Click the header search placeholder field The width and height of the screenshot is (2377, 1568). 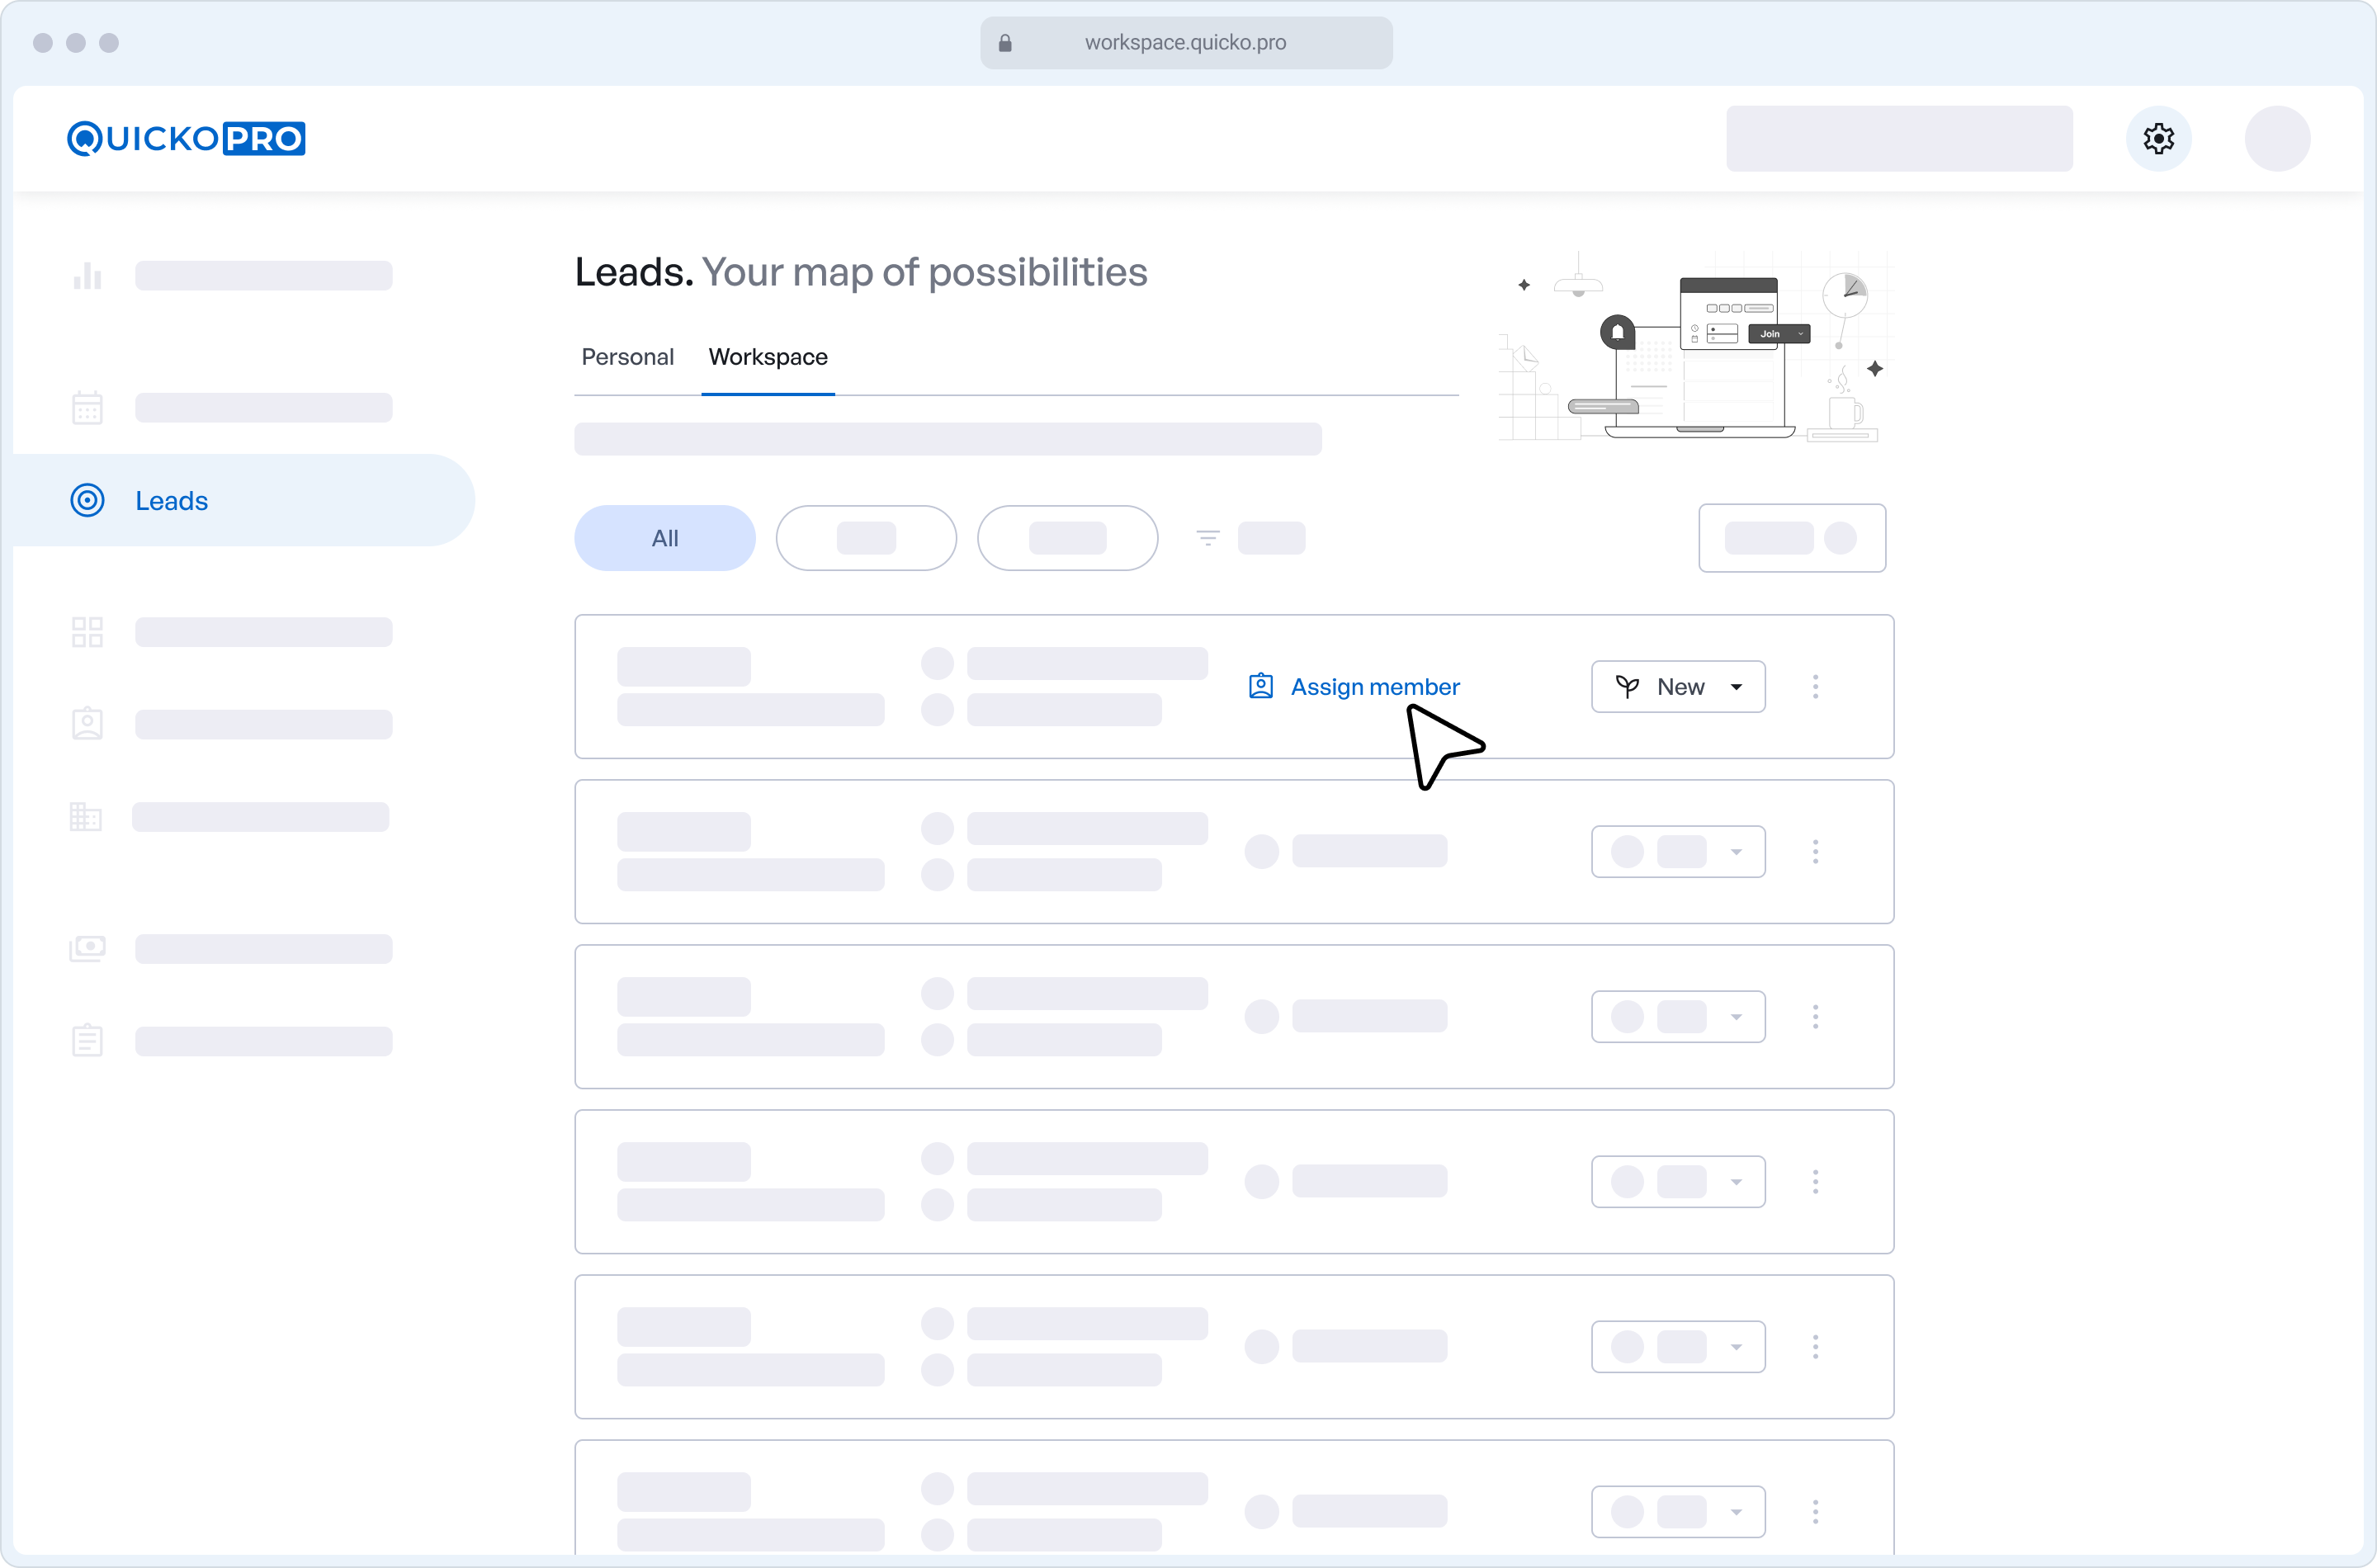[x=1898, y=138]
